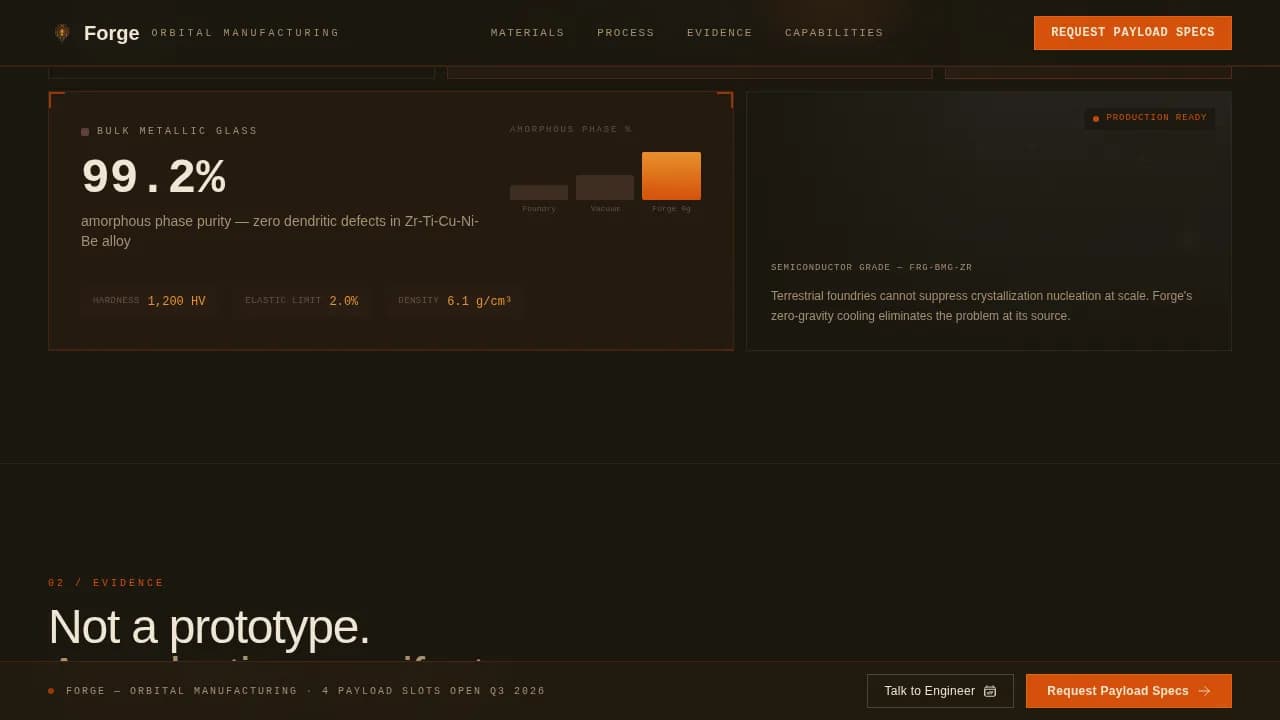The image size is (1280, 720).
Task: Click the Forge flame logo icon
Action: 62,33
